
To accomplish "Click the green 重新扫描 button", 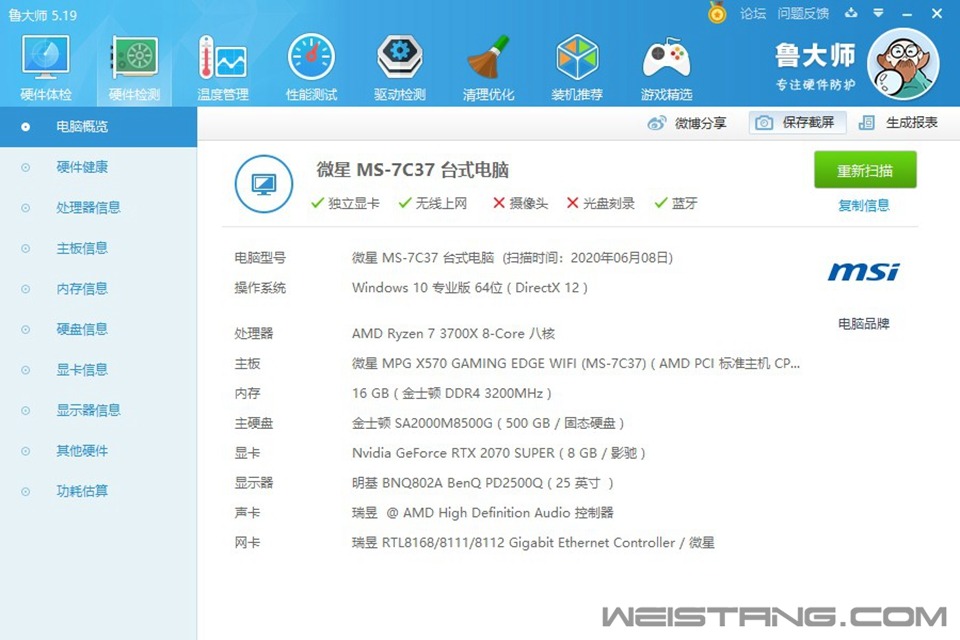I will point(865,170).
